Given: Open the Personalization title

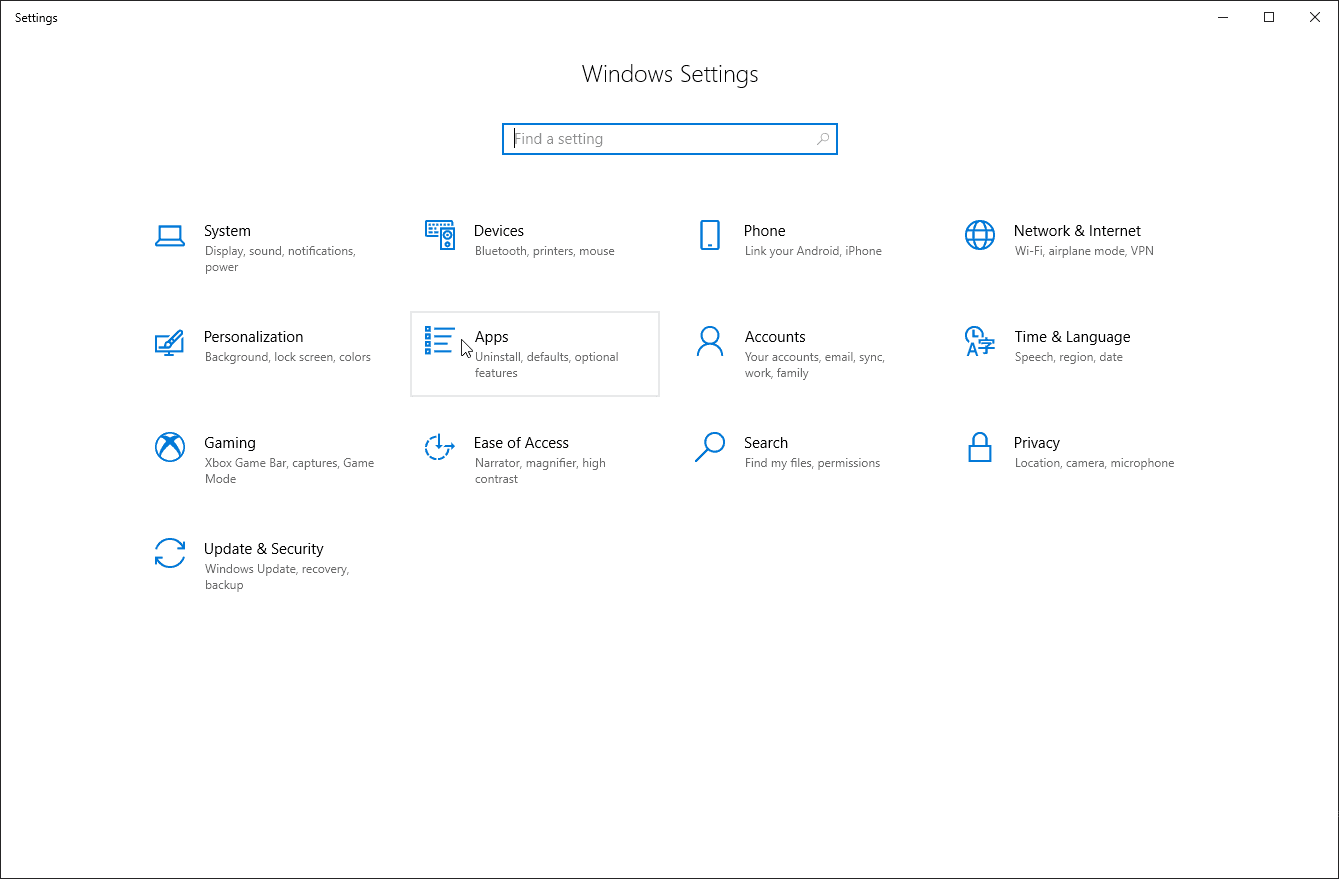Looking at the screenshot, I should click(x=254, y=337).
